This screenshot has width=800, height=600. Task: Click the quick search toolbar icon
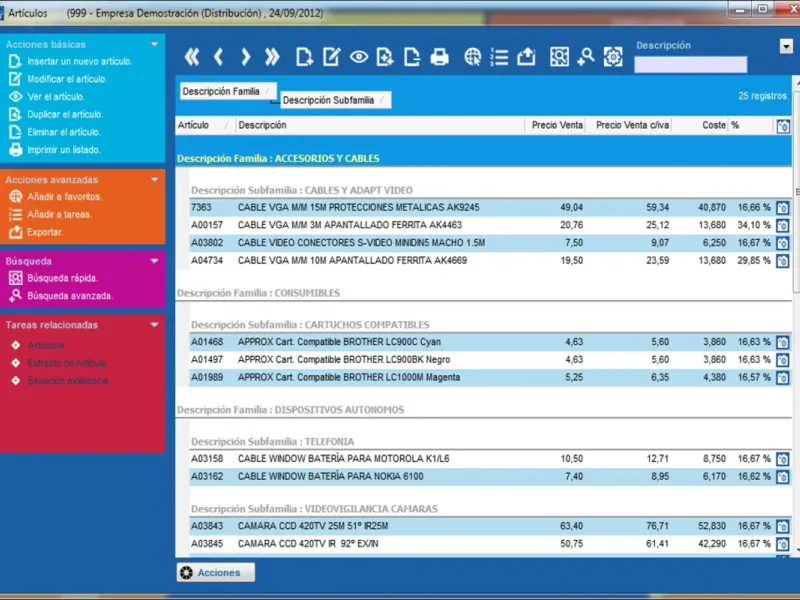[x=559, y=57]
